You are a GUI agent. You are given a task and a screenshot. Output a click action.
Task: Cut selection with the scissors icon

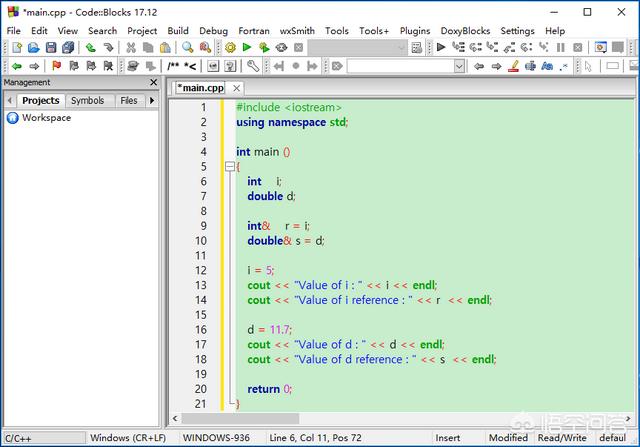coord(131,47)
